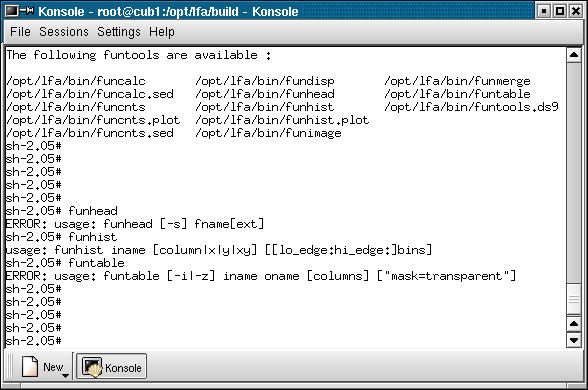Click the session toolbar drag handle

(x=10, y=366)
